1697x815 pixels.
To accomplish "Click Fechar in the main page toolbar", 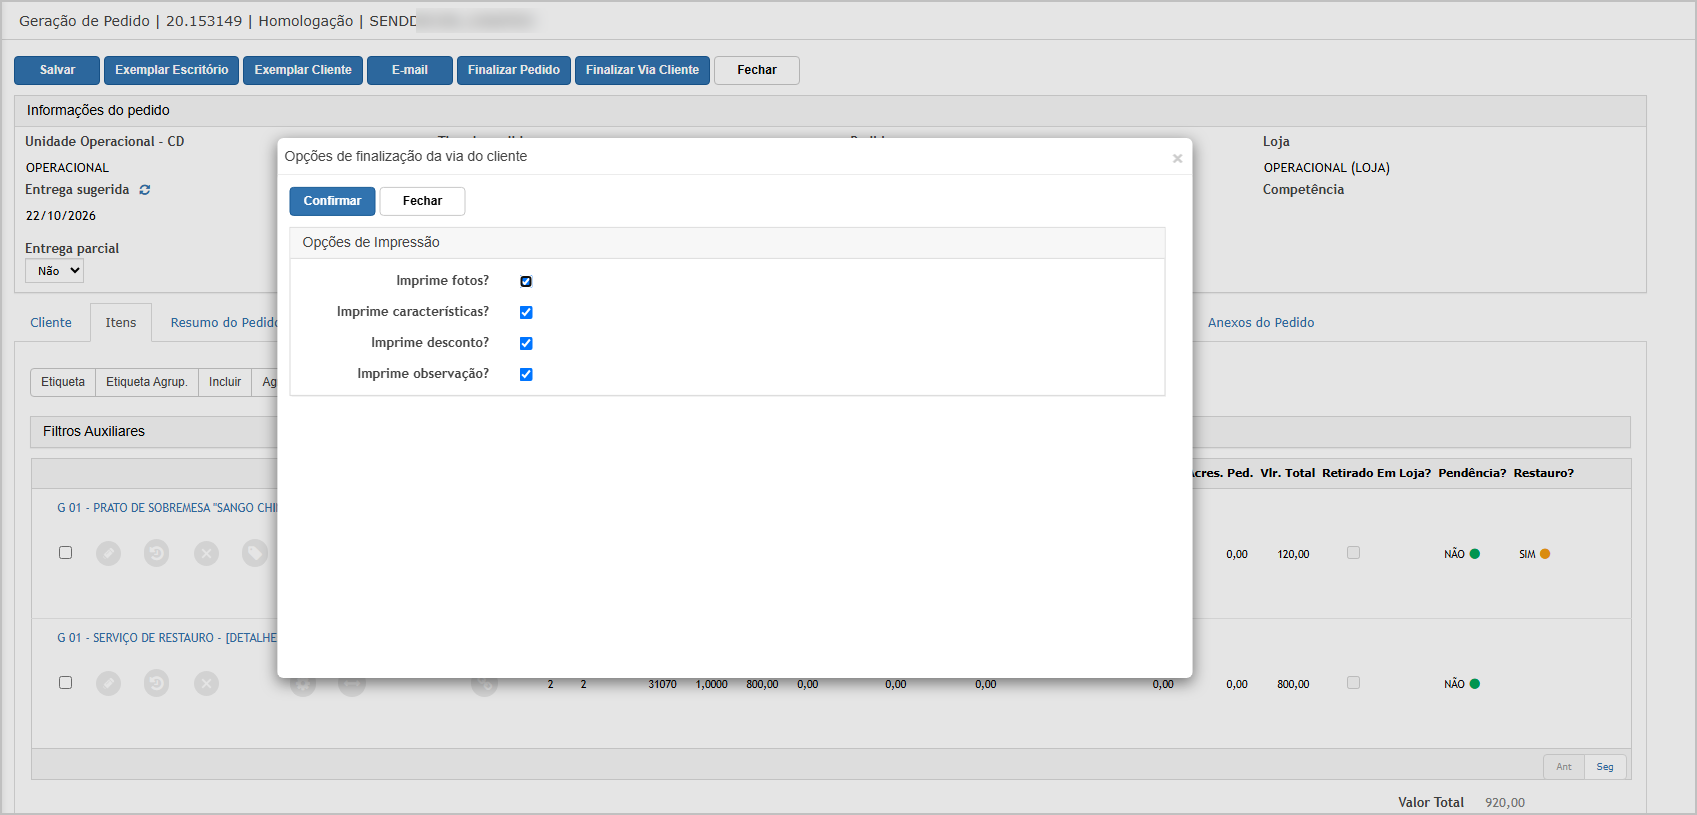I will click(757, 70).
